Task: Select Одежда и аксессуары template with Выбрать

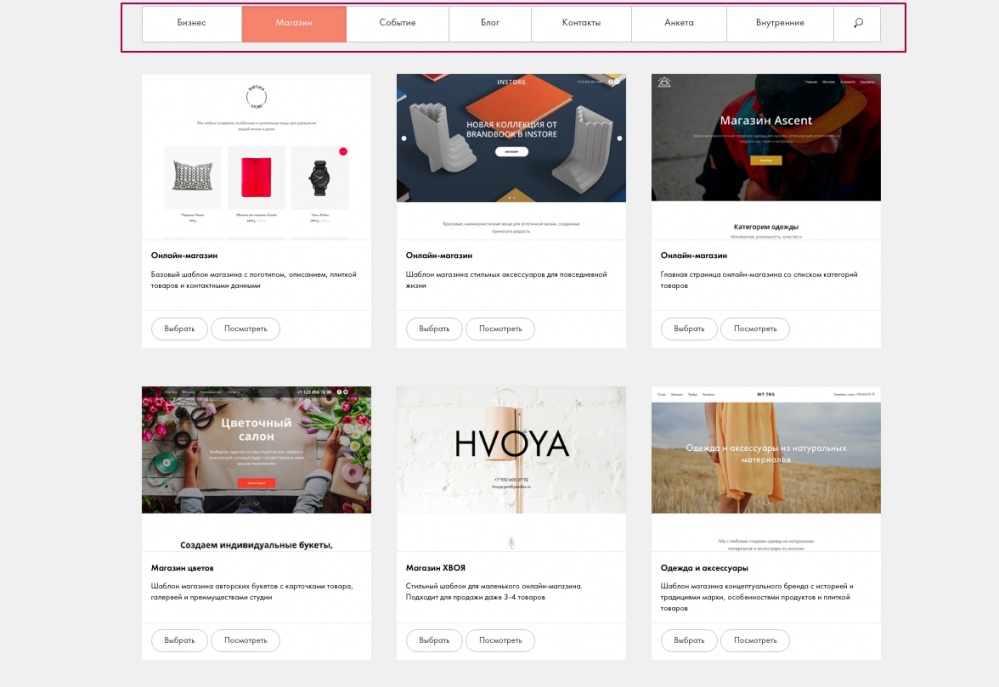Action: pos(689,640)
